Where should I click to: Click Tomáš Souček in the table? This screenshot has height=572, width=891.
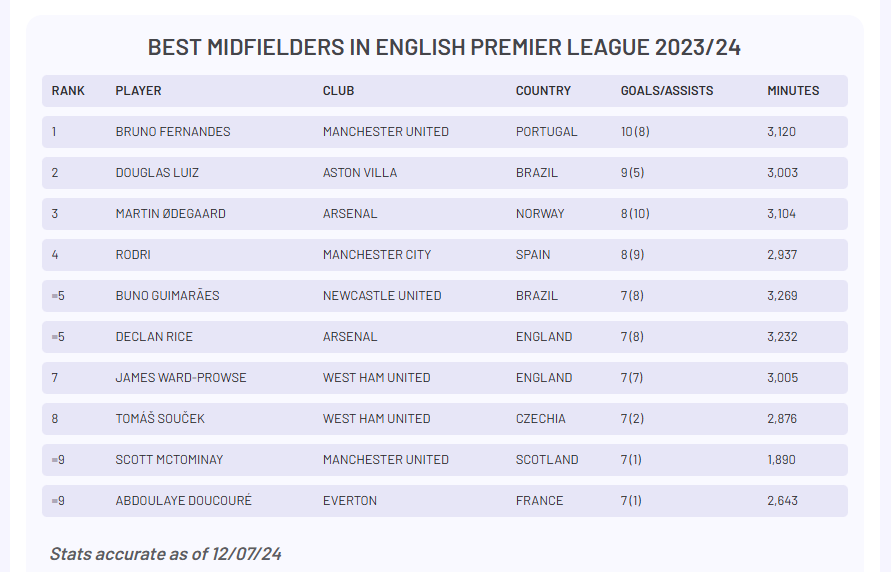click(x=160, y=418)
